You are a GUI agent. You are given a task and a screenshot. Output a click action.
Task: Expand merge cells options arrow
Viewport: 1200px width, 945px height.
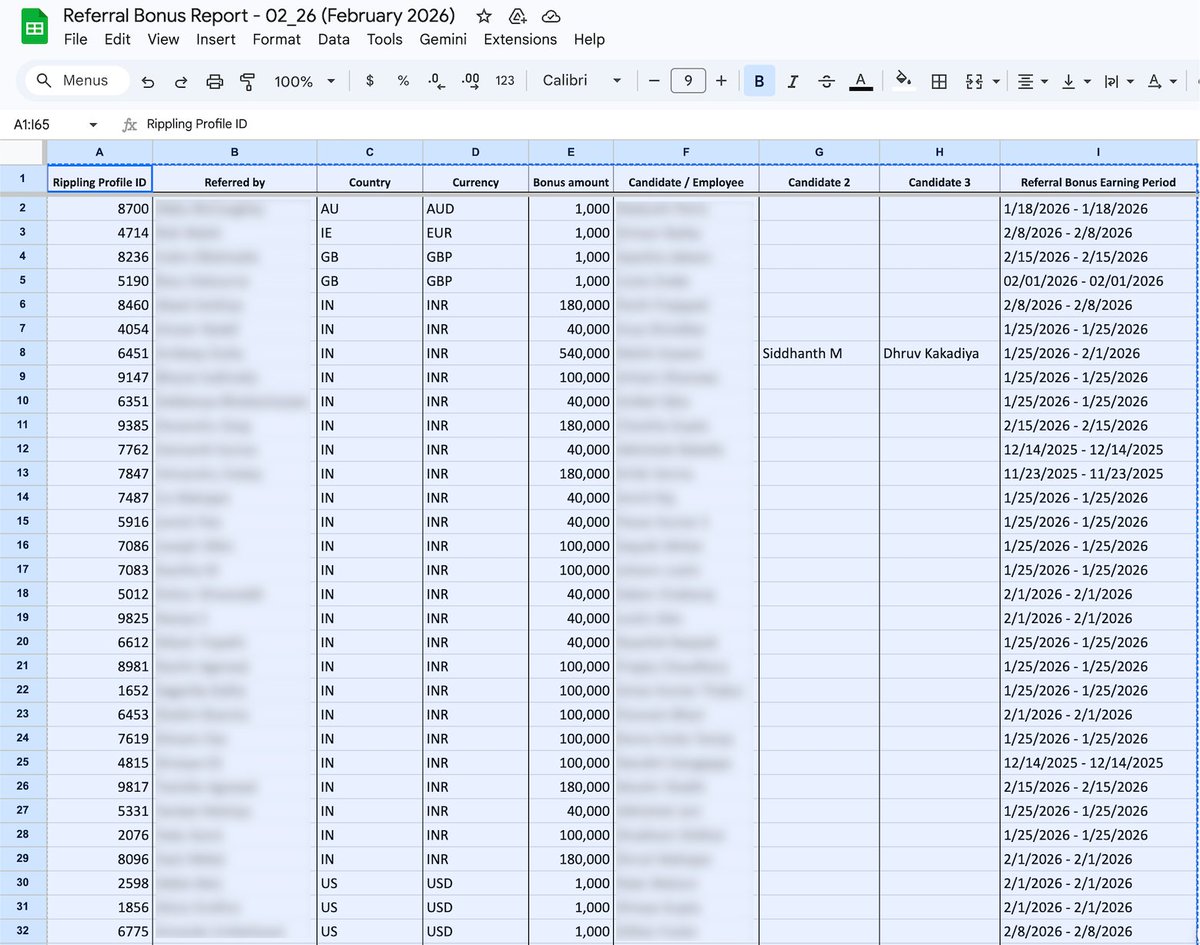tap(996, 81)
